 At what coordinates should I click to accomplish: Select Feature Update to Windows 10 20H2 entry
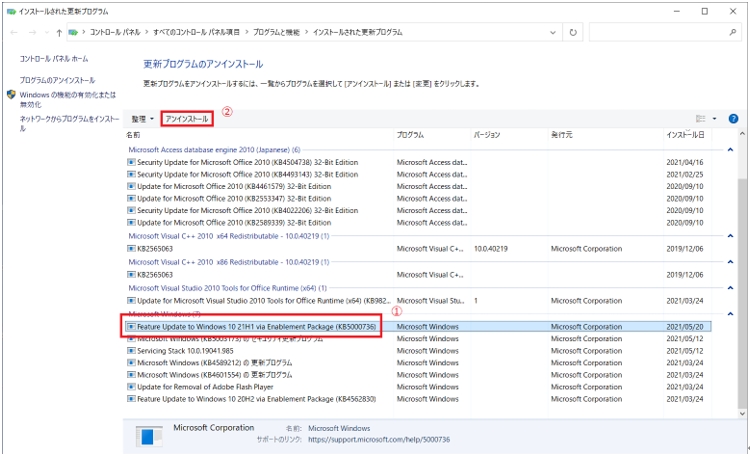[x=418, y=399]
